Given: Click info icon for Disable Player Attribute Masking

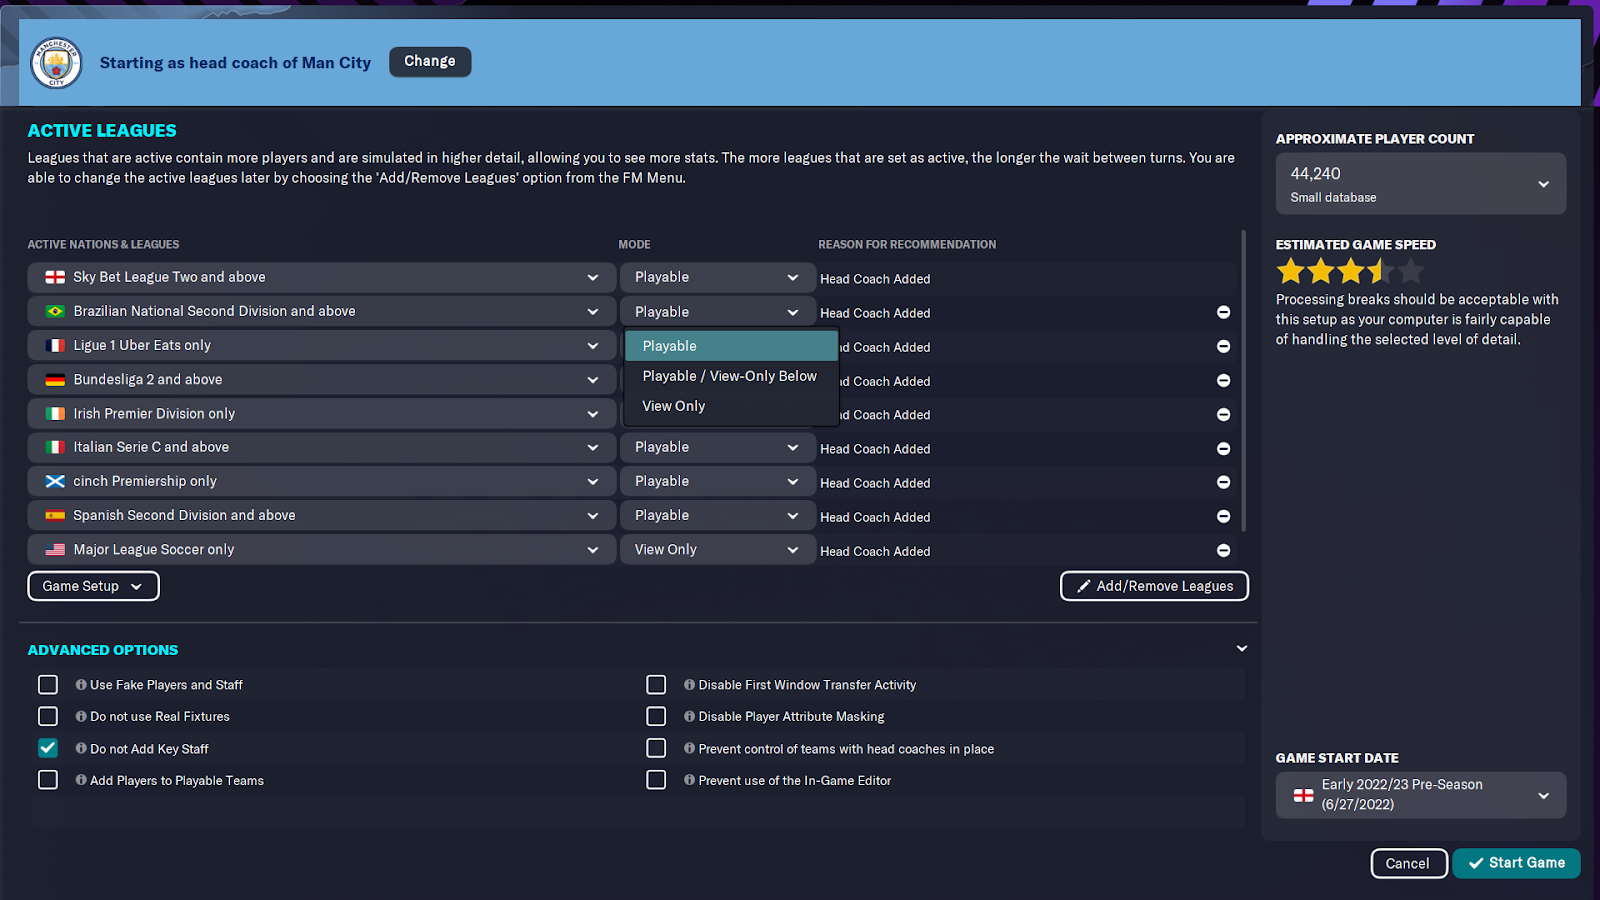Looking at the screenshot, I should coord(689,717).
